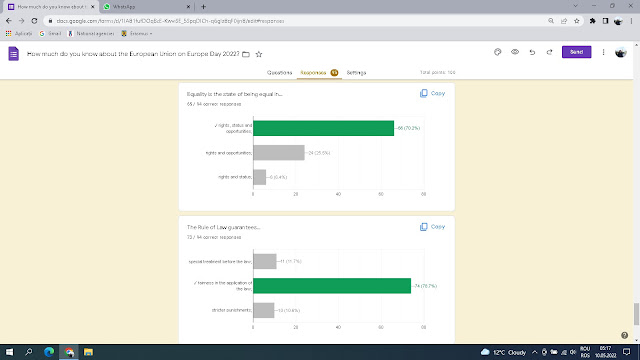Open the customize theme palette
This screenshot has width=640, height=360.
click(x=498, y=52)
